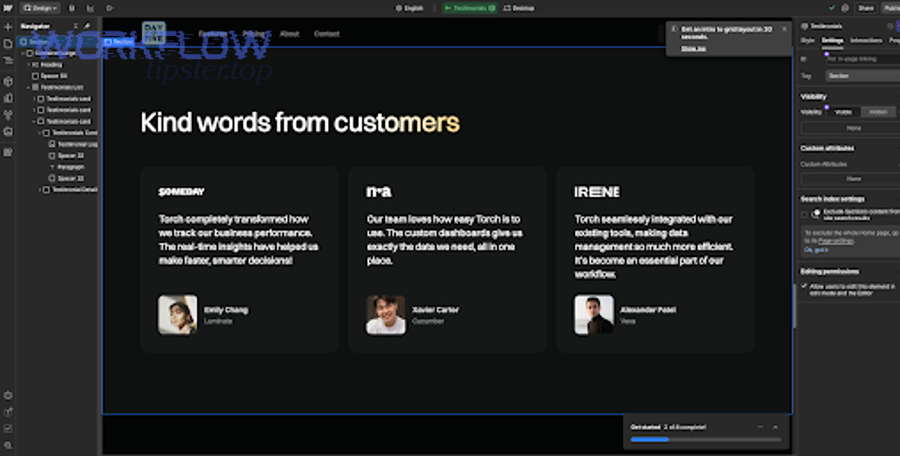Switch to the Style tab
This screenshot has height=456, width=900.
click(808, 41)
